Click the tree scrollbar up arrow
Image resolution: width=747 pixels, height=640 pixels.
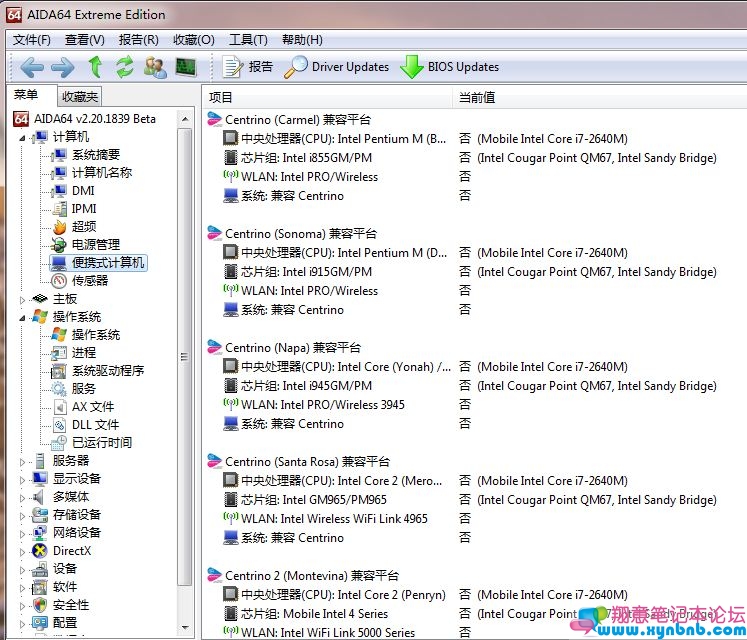pyautogui.click(x=185, y=119)
